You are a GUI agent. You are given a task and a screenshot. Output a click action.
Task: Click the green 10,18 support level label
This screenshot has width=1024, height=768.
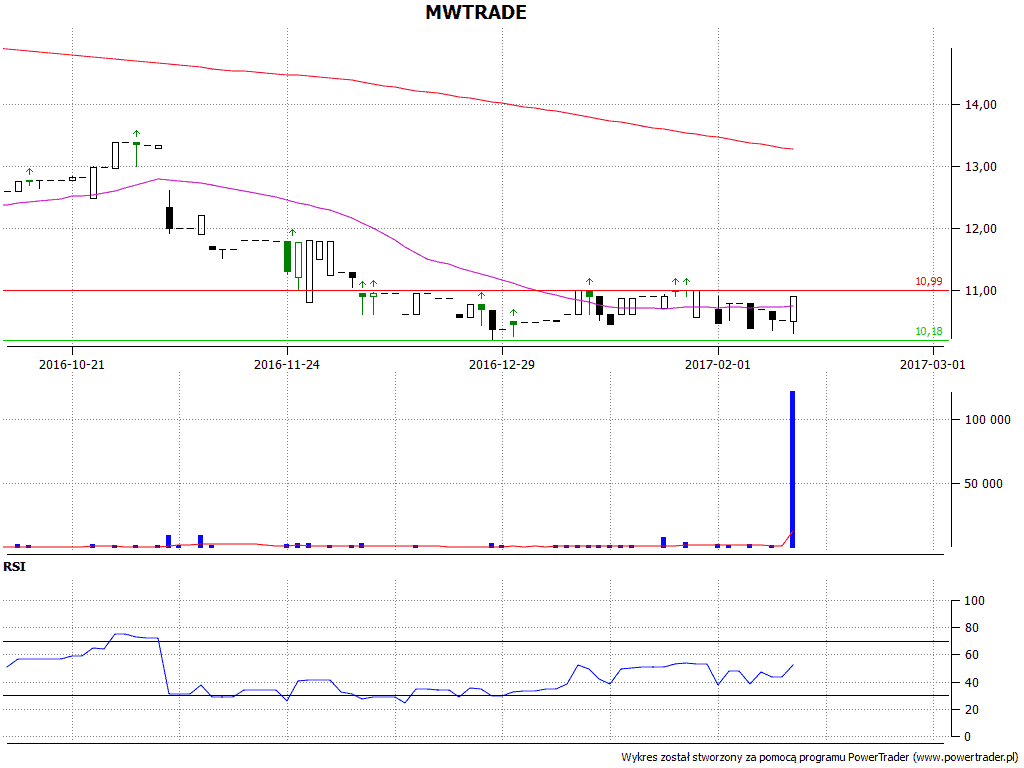pyautogui.click(x=928, y=332)
